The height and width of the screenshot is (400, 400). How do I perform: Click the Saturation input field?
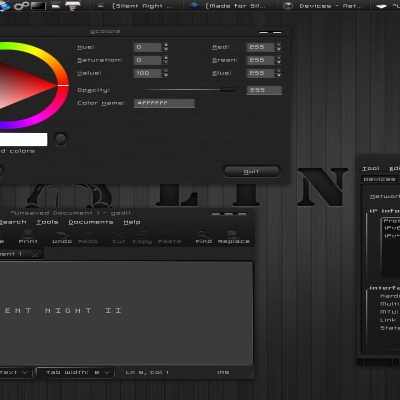click(x=148, y=60)
